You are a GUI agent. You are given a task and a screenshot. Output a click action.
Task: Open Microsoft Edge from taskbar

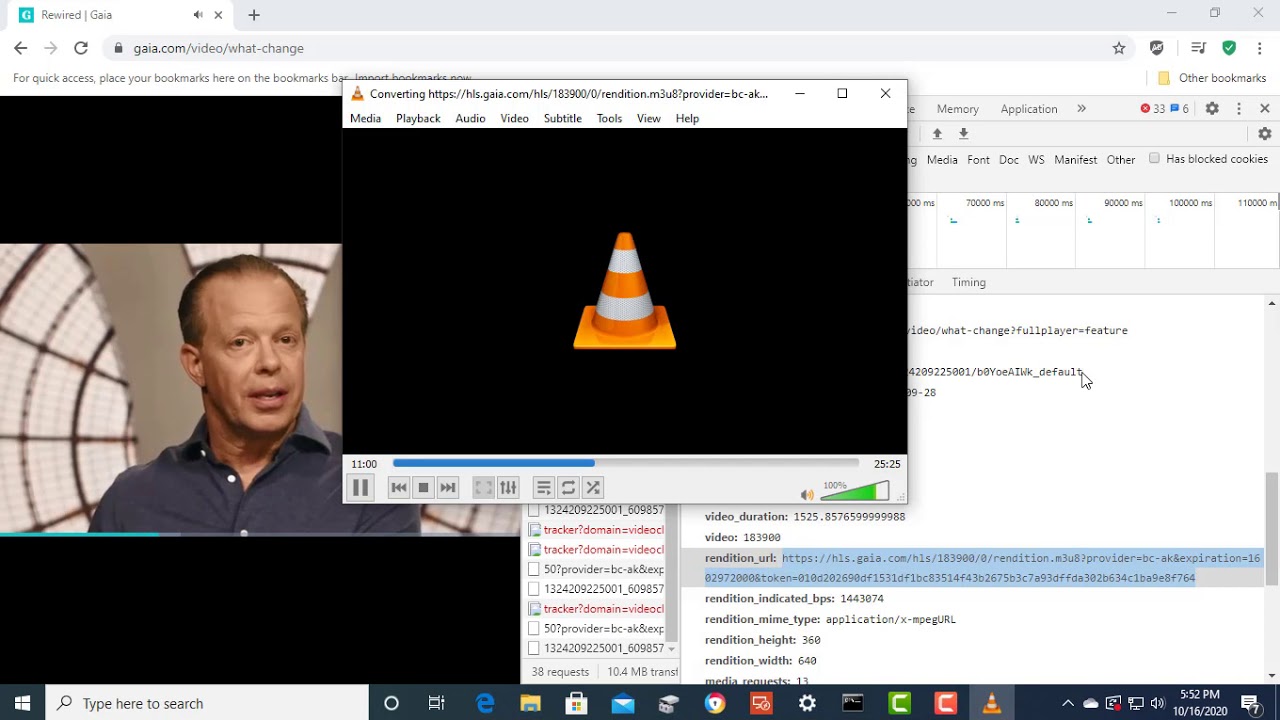[484, 703]
